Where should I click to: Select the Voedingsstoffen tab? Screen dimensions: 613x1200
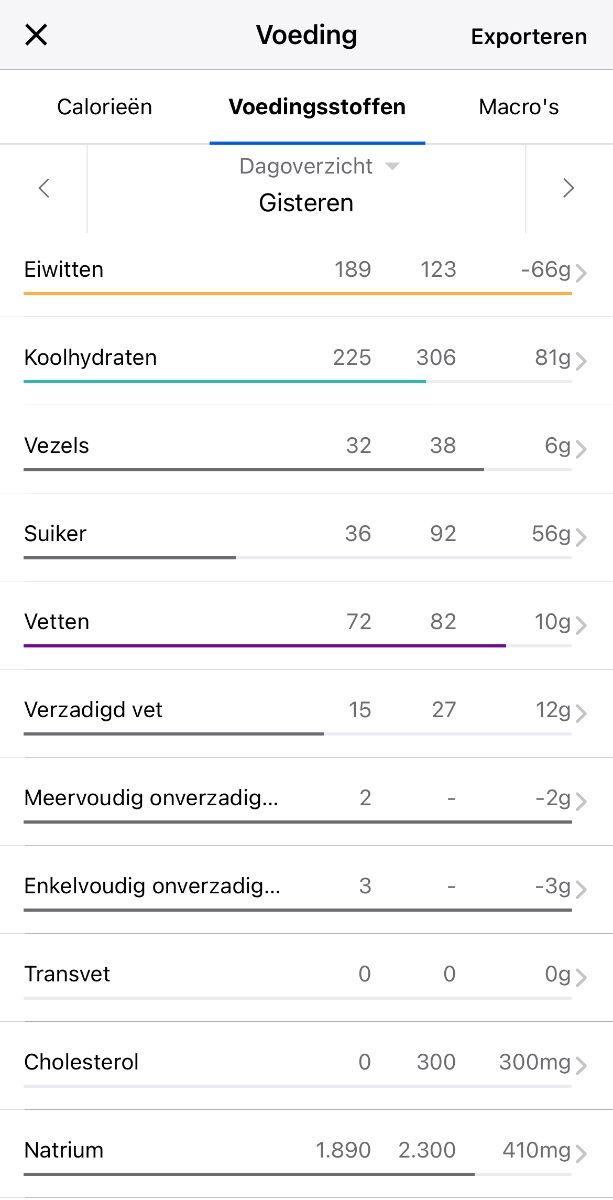click(x=317, y=107)
